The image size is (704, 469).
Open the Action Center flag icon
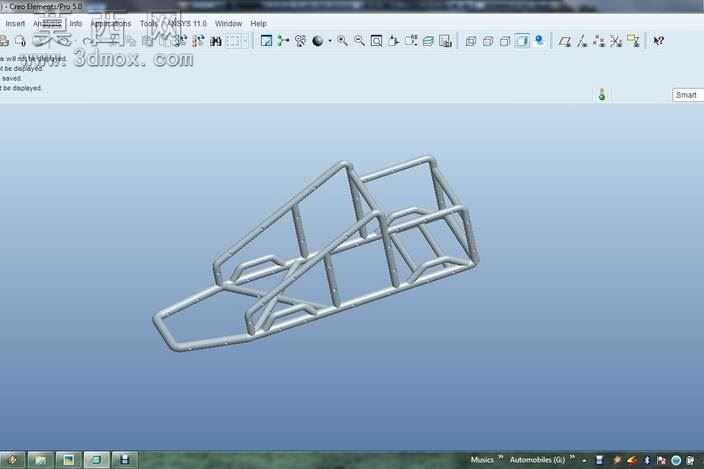[x=661, y=460]
